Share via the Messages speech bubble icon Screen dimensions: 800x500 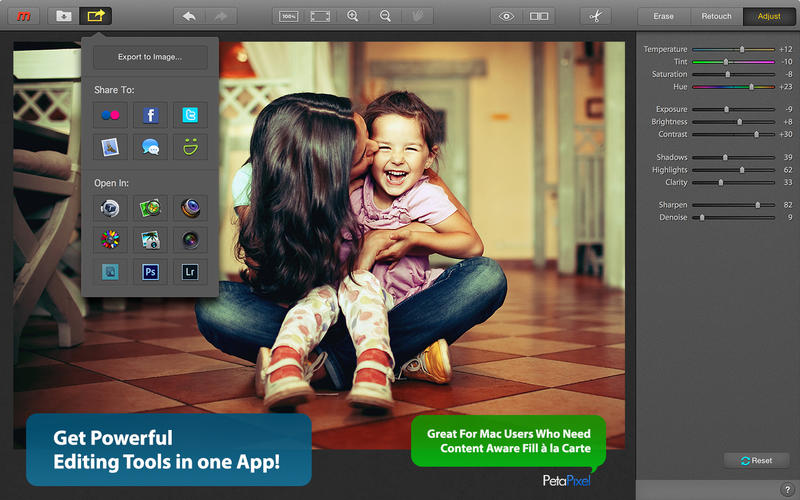151,147
